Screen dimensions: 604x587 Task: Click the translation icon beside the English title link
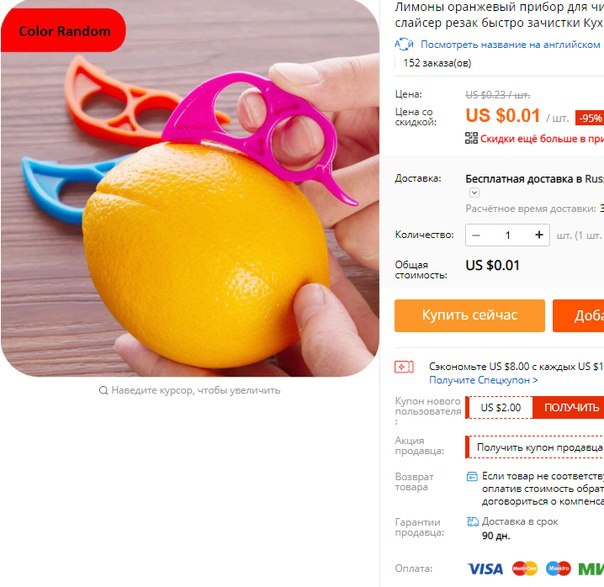[404, 44]
